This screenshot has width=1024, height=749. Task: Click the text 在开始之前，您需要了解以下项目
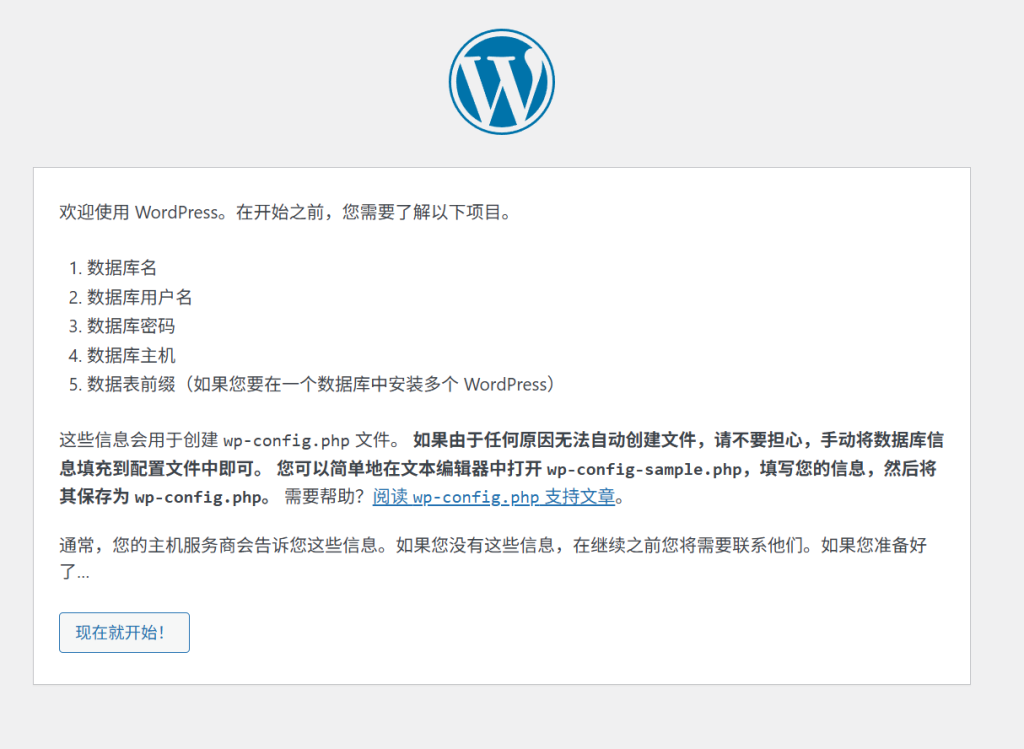tap(374, 212)
